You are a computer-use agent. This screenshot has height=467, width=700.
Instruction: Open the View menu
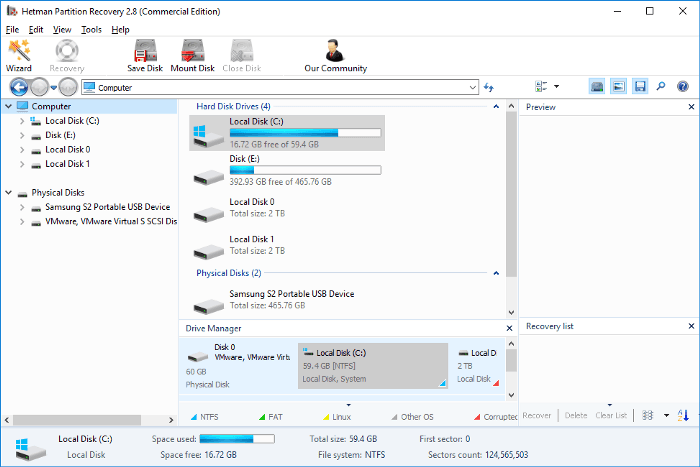62,29
